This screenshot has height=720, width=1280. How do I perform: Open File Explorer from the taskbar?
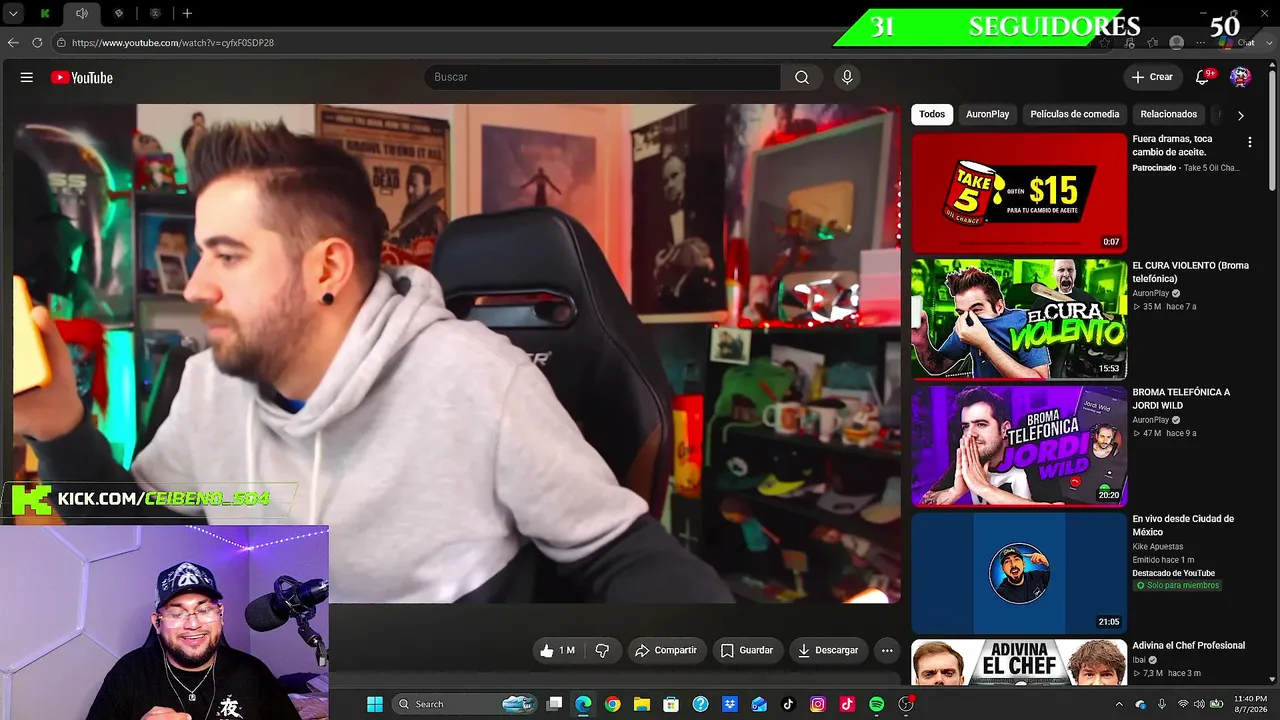pos(642,704)
